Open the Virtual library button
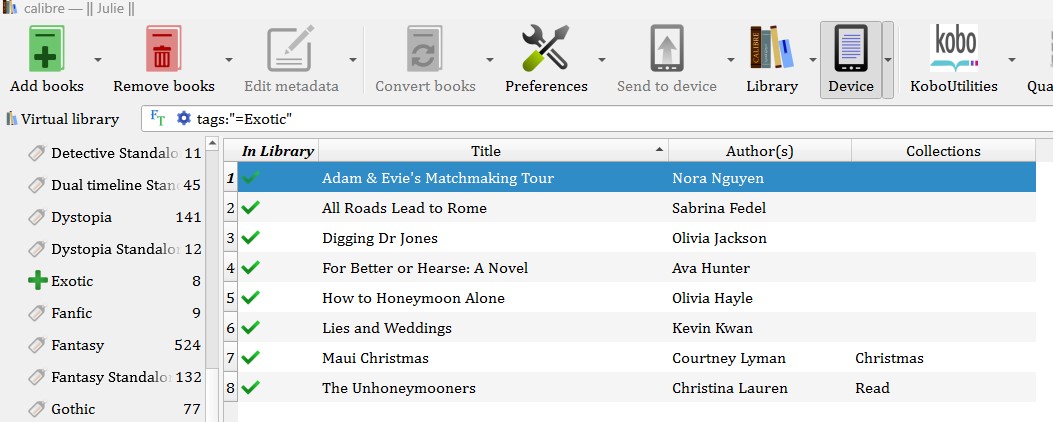The width and height of the screenshot is (1053, 422). coord(62,119)
